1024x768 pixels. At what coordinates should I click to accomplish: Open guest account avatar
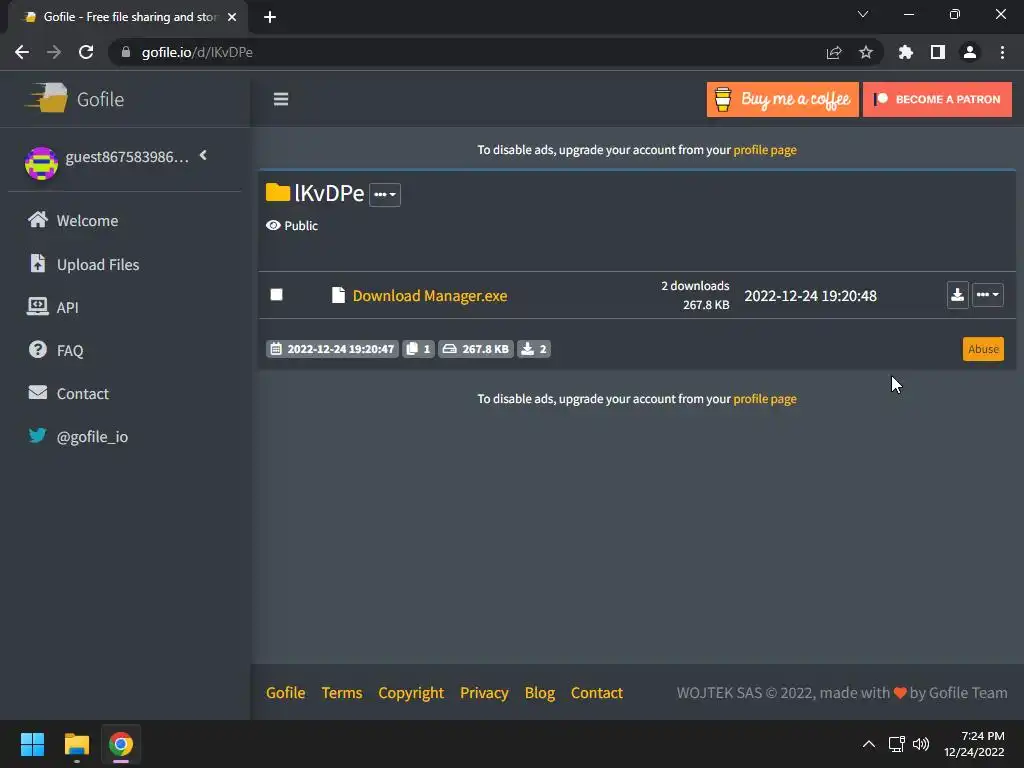pyautogui.click(x=41, y=163)
